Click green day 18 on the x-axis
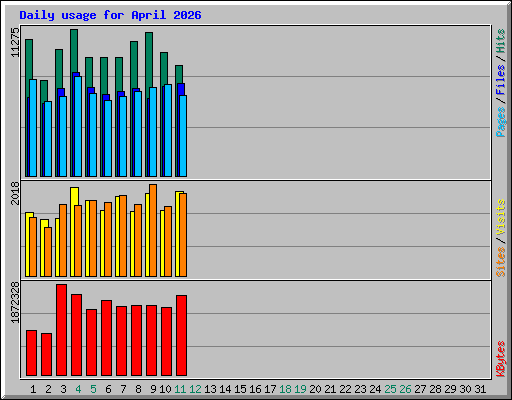Viewport: 512px width, 400px height. (x=285, y=389)
